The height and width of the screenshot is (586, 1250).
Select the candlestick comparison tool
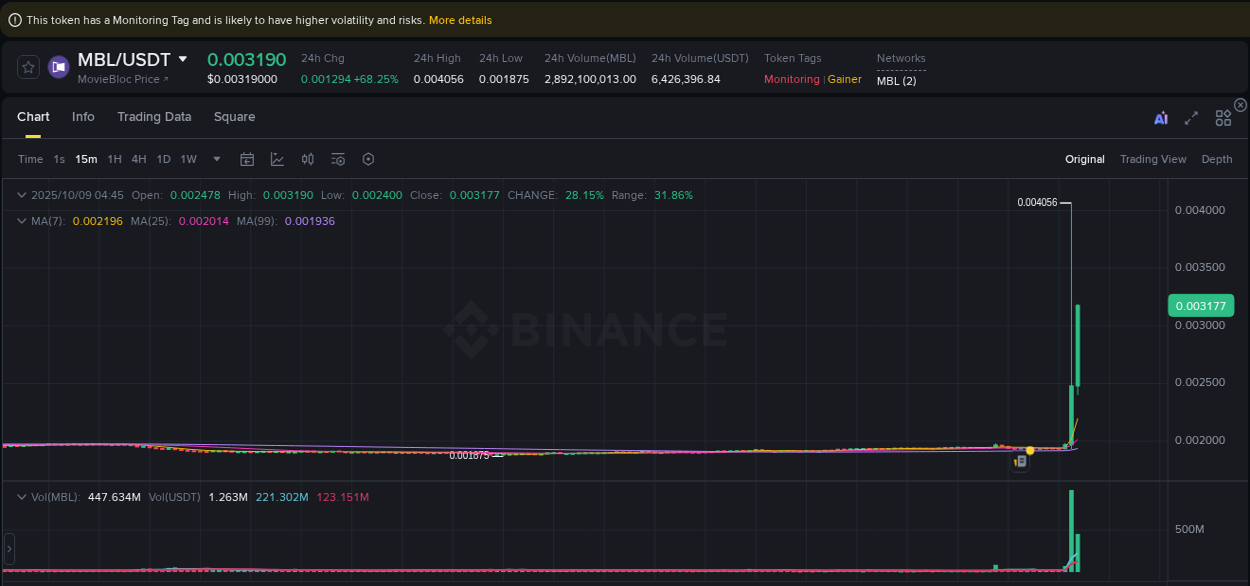(307, 159)
